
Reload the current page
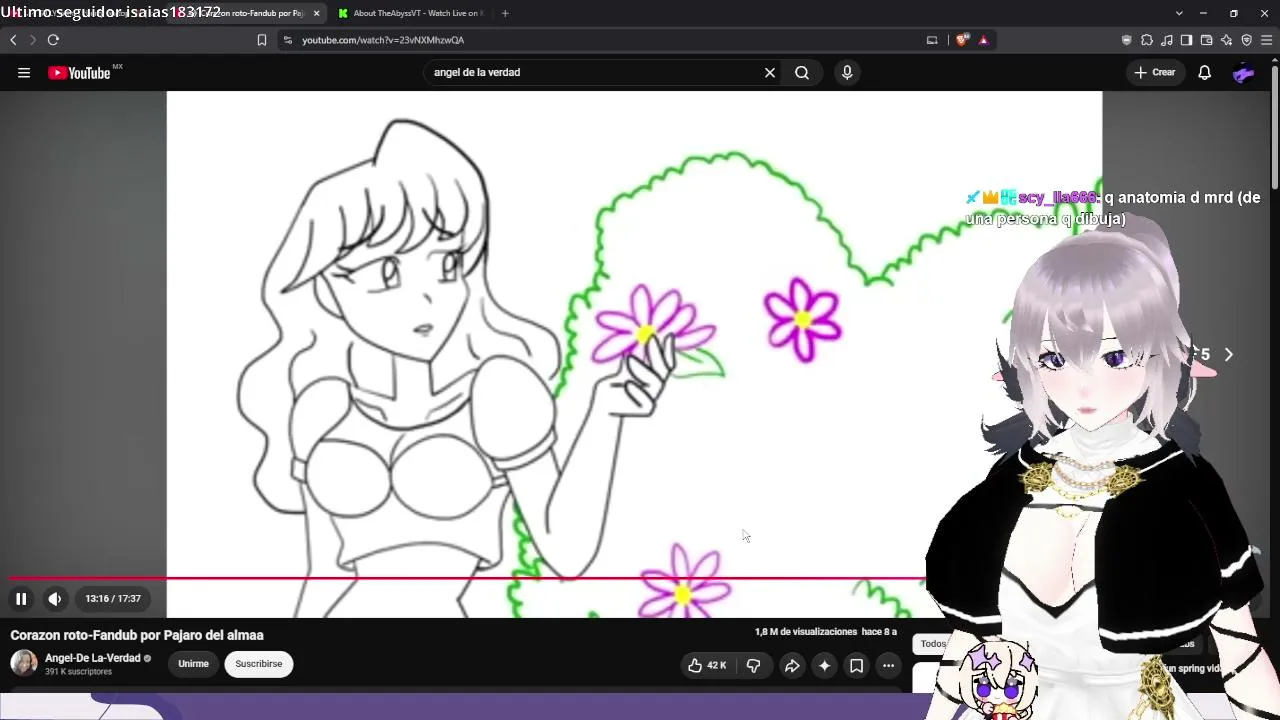click(53, 40)
